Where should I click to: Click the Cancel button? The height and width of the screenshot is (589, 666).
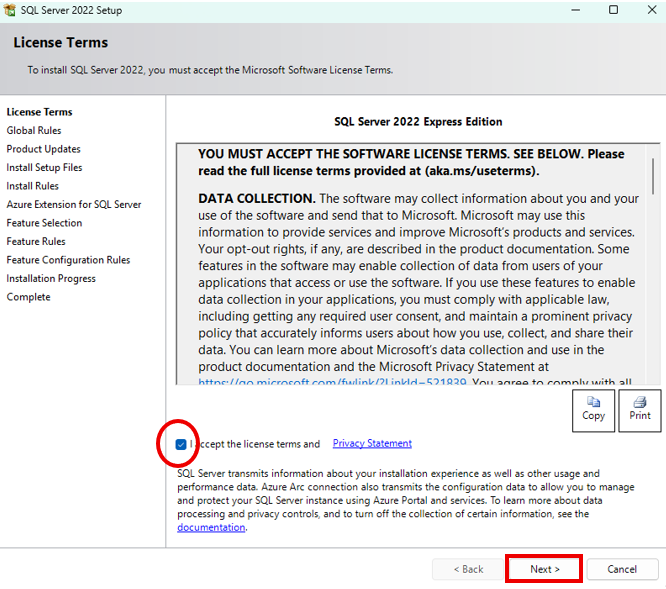[622, 569]
